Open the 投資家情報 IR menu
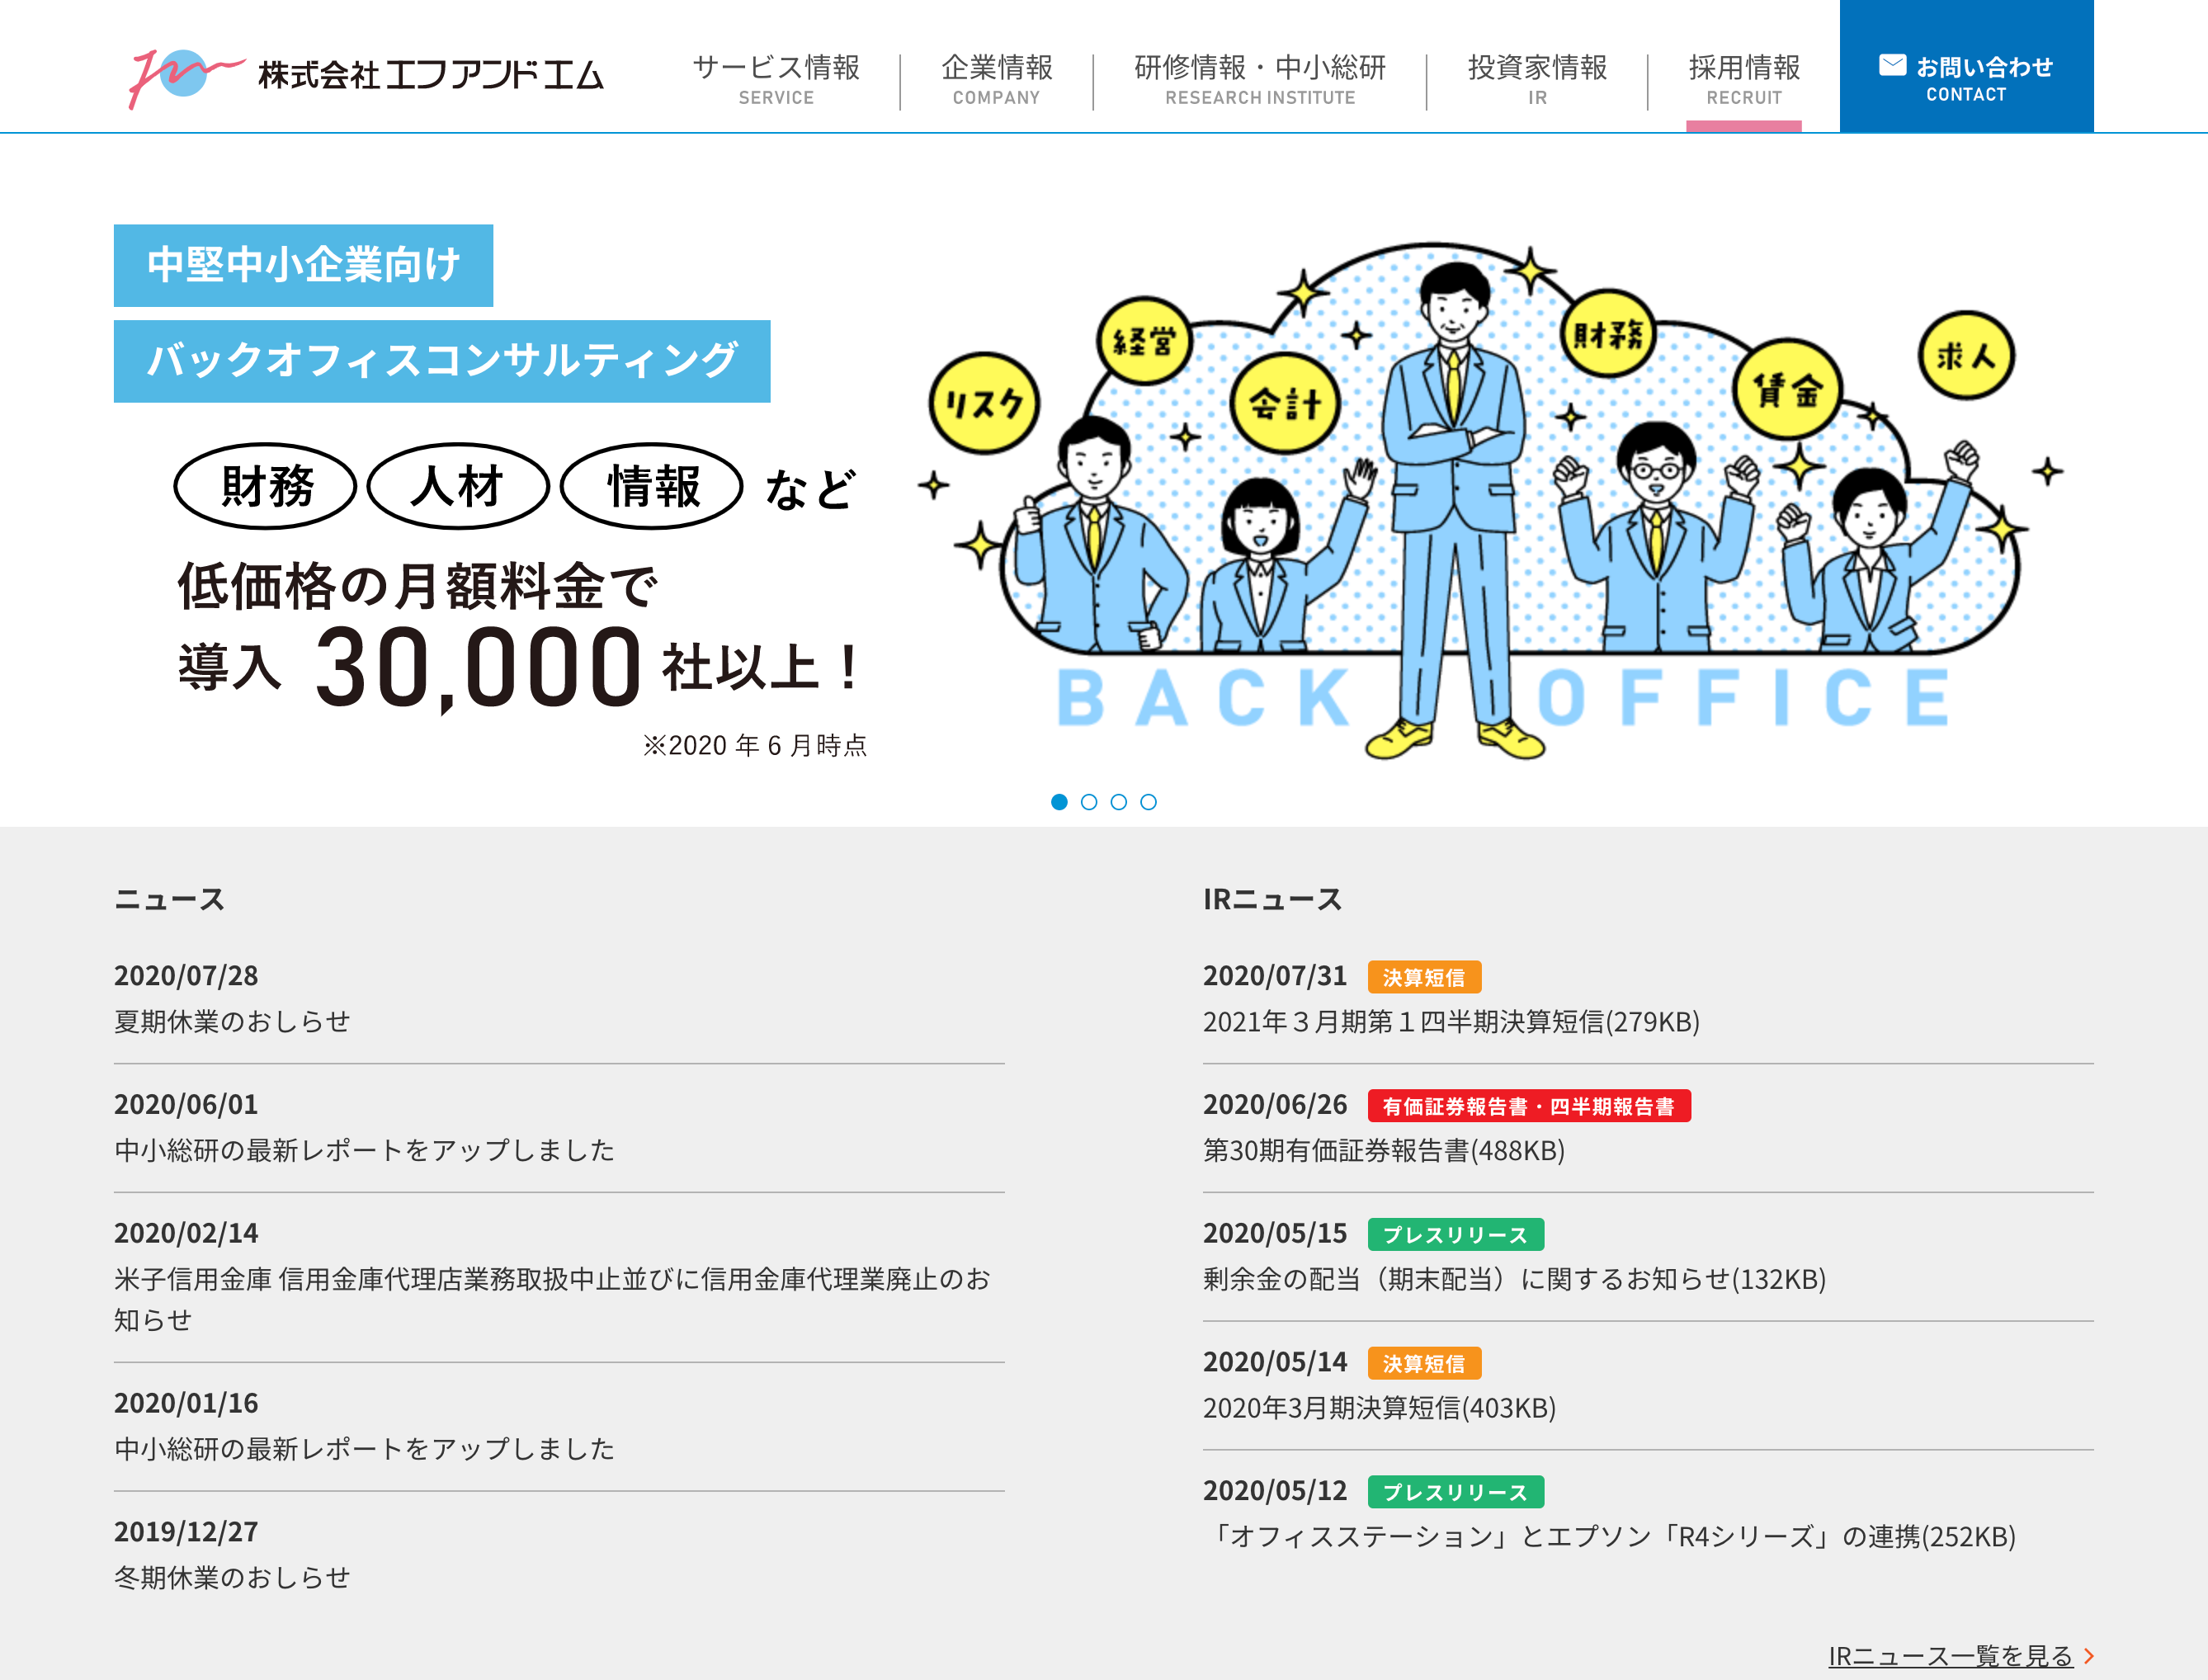2208x1680 pixels. click(1537, 78)
